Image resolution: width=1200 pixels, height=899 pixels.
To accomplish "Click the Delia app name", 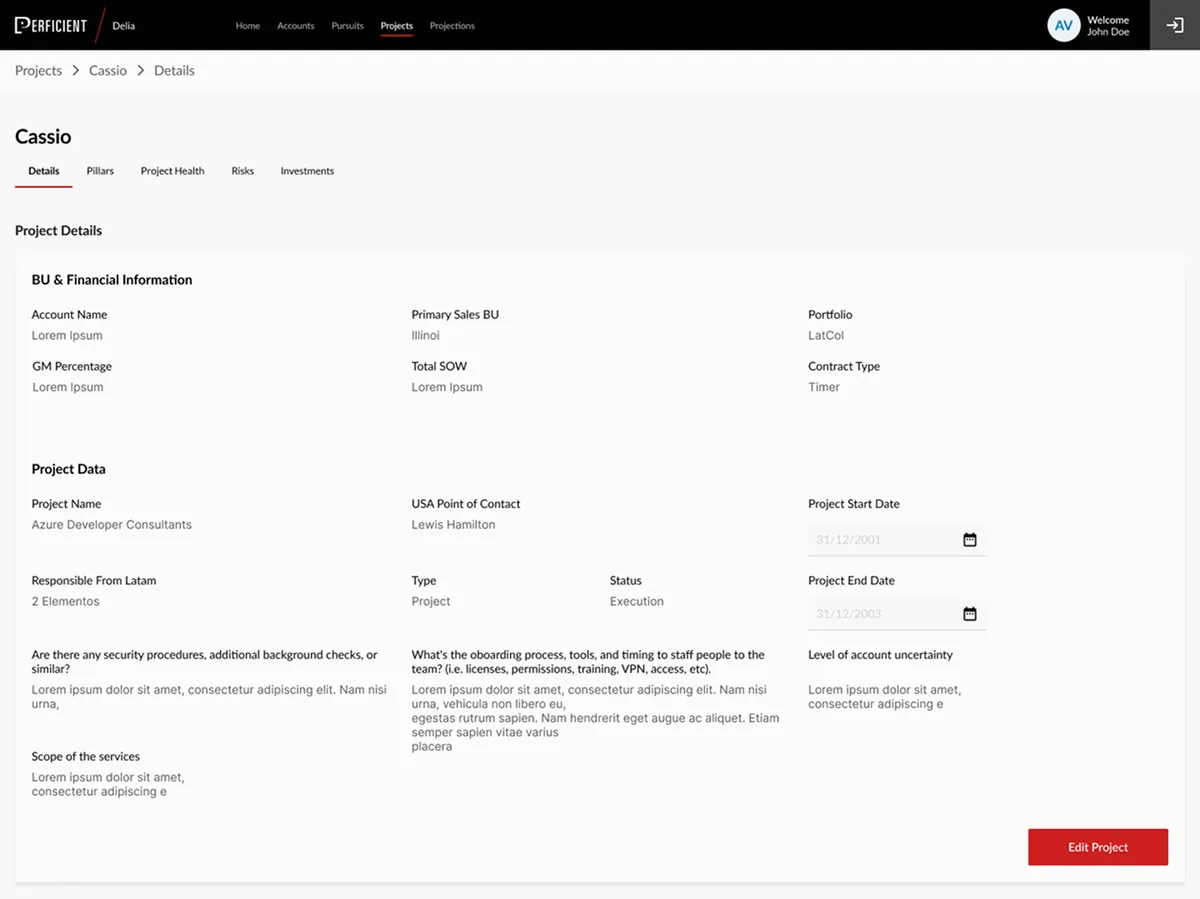I will (124, 26).
